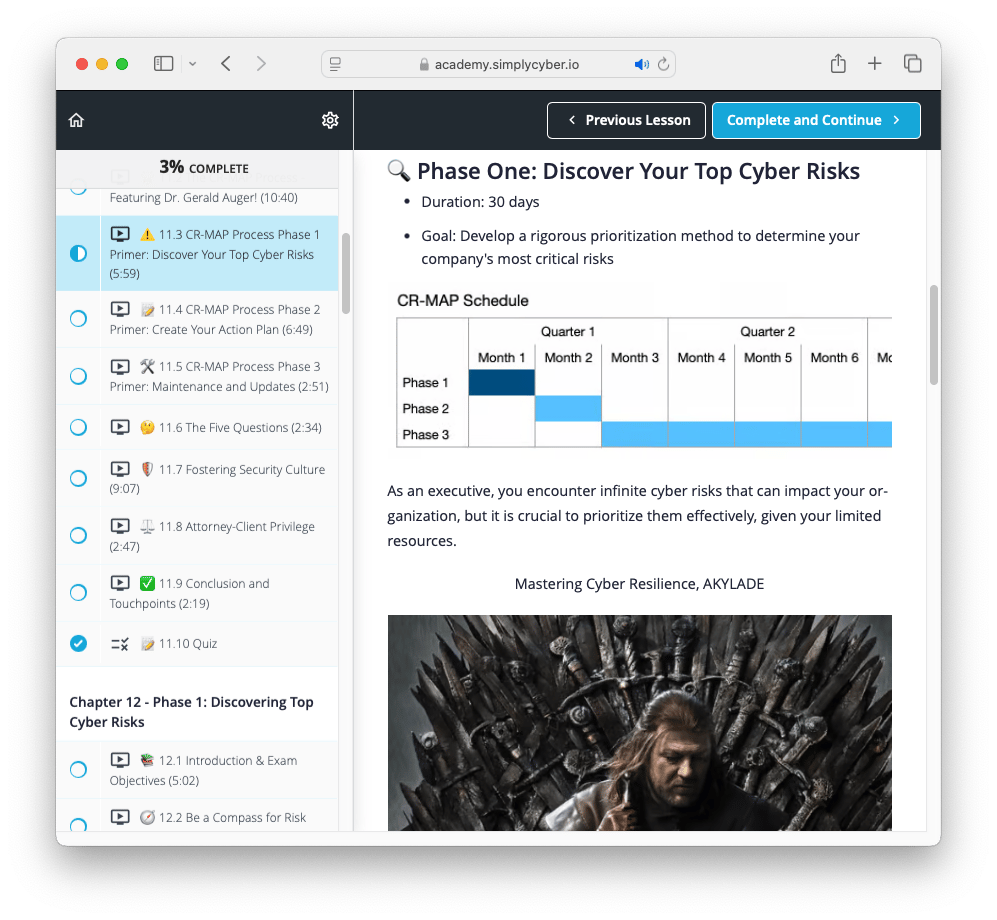Click the light blue Phase 2 schedule bar
The width and height of the screenshot is (997, 920).
coord(568,409)
